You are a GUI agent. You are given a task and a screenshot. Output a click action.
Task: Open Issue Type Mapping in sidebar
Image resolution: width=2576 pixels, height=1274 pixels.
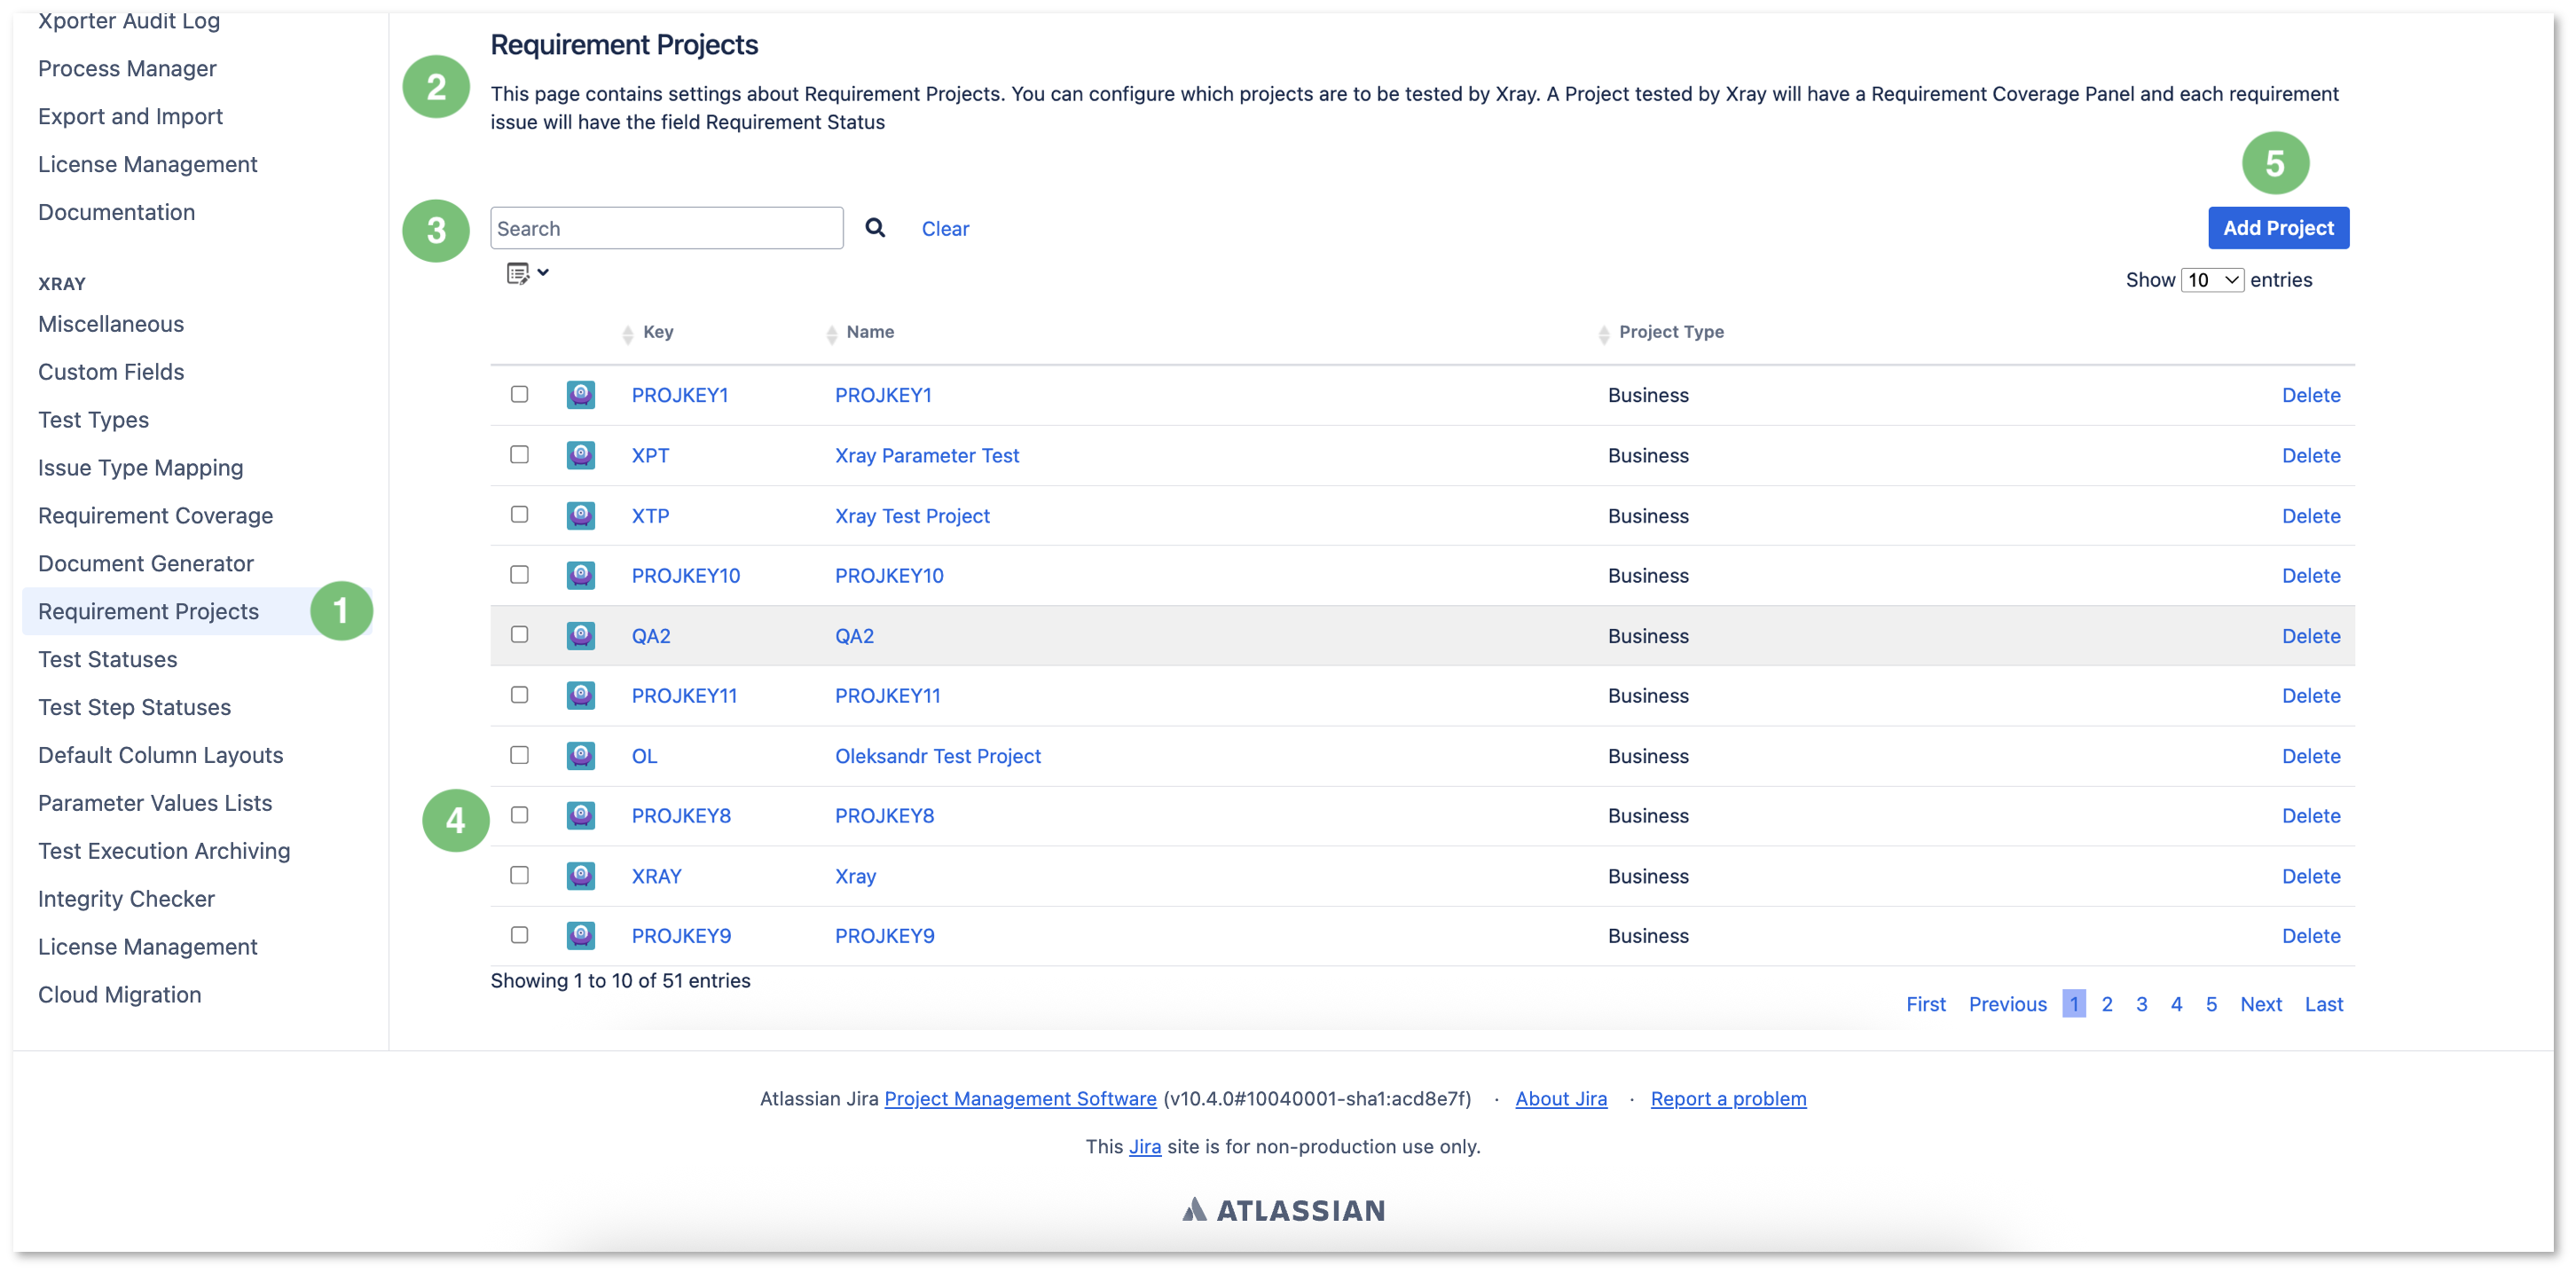(141, 468)
